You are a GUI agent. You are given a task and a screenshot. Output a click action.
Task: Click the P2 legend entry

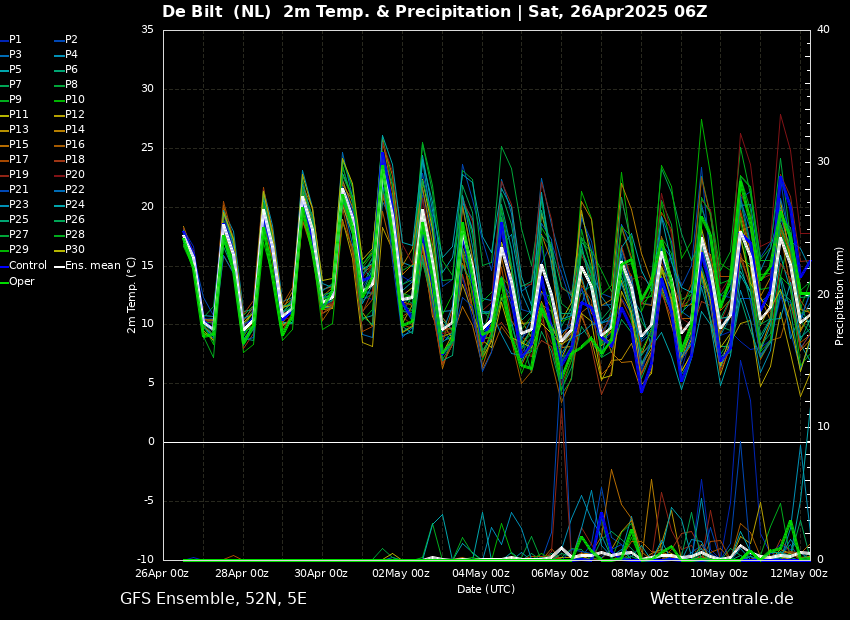pos(71,40)
